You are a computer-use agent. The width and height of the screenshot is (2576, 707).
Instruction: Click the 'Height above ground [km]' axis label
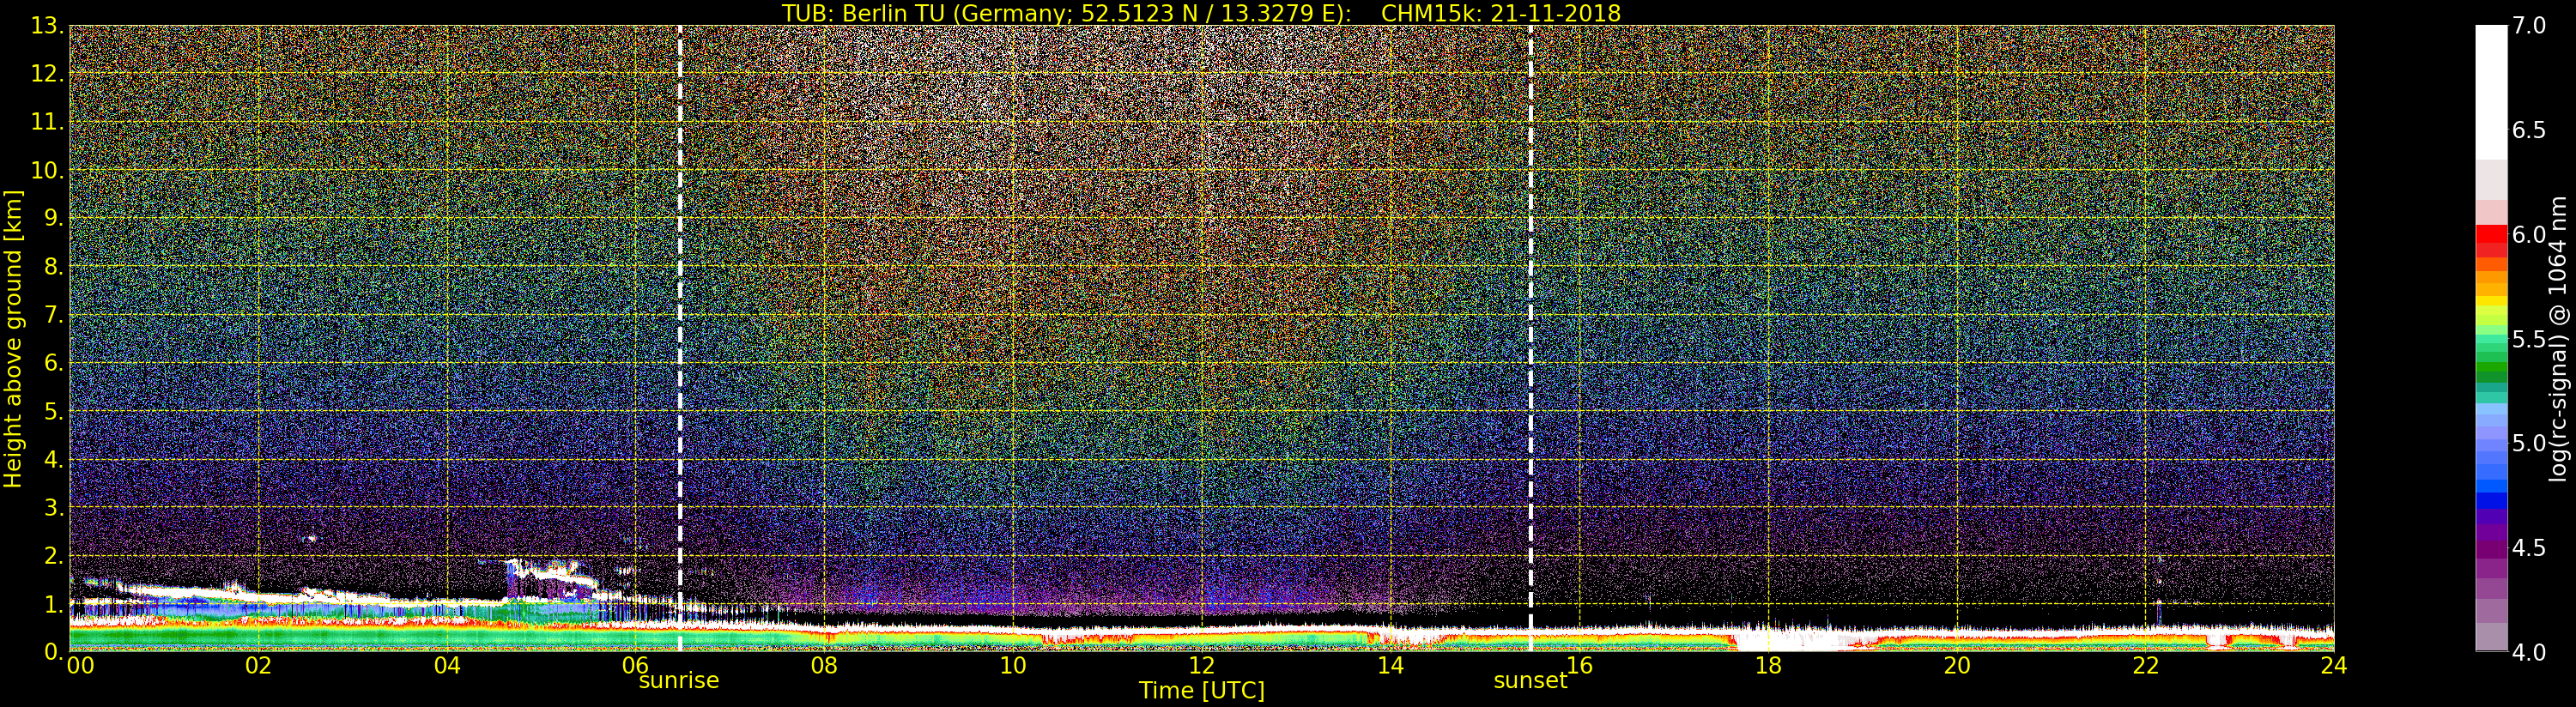pos(13,338)
